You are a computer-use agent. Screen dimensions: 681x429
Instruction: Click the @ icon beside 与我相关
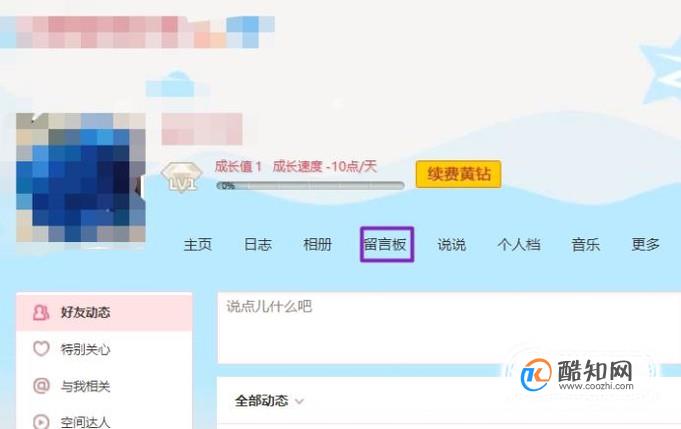click(41, 386)
